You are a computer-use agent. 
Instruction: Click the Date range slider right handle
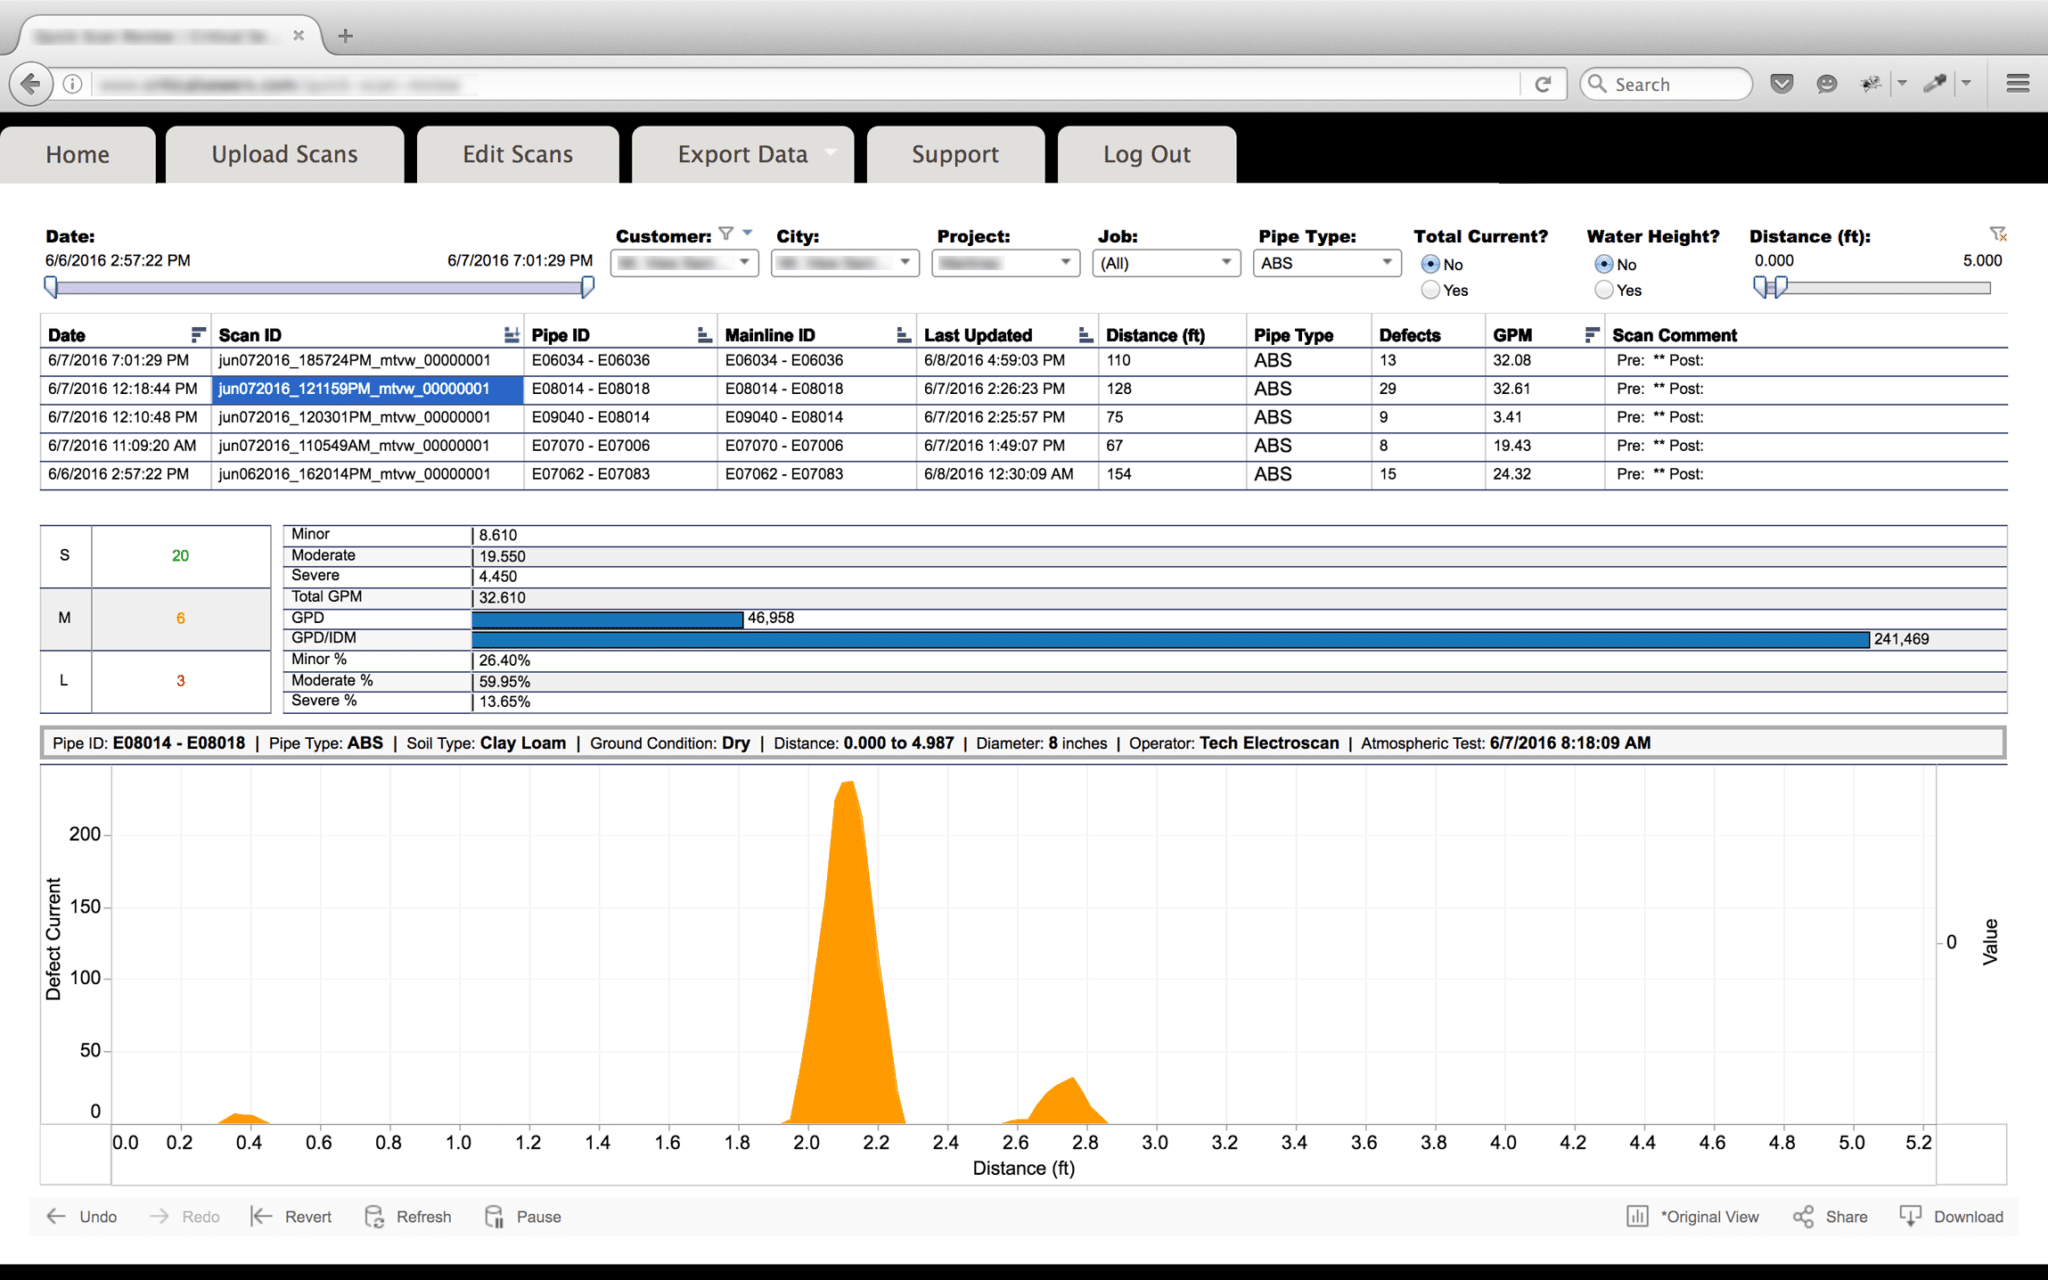coord(588,288)
